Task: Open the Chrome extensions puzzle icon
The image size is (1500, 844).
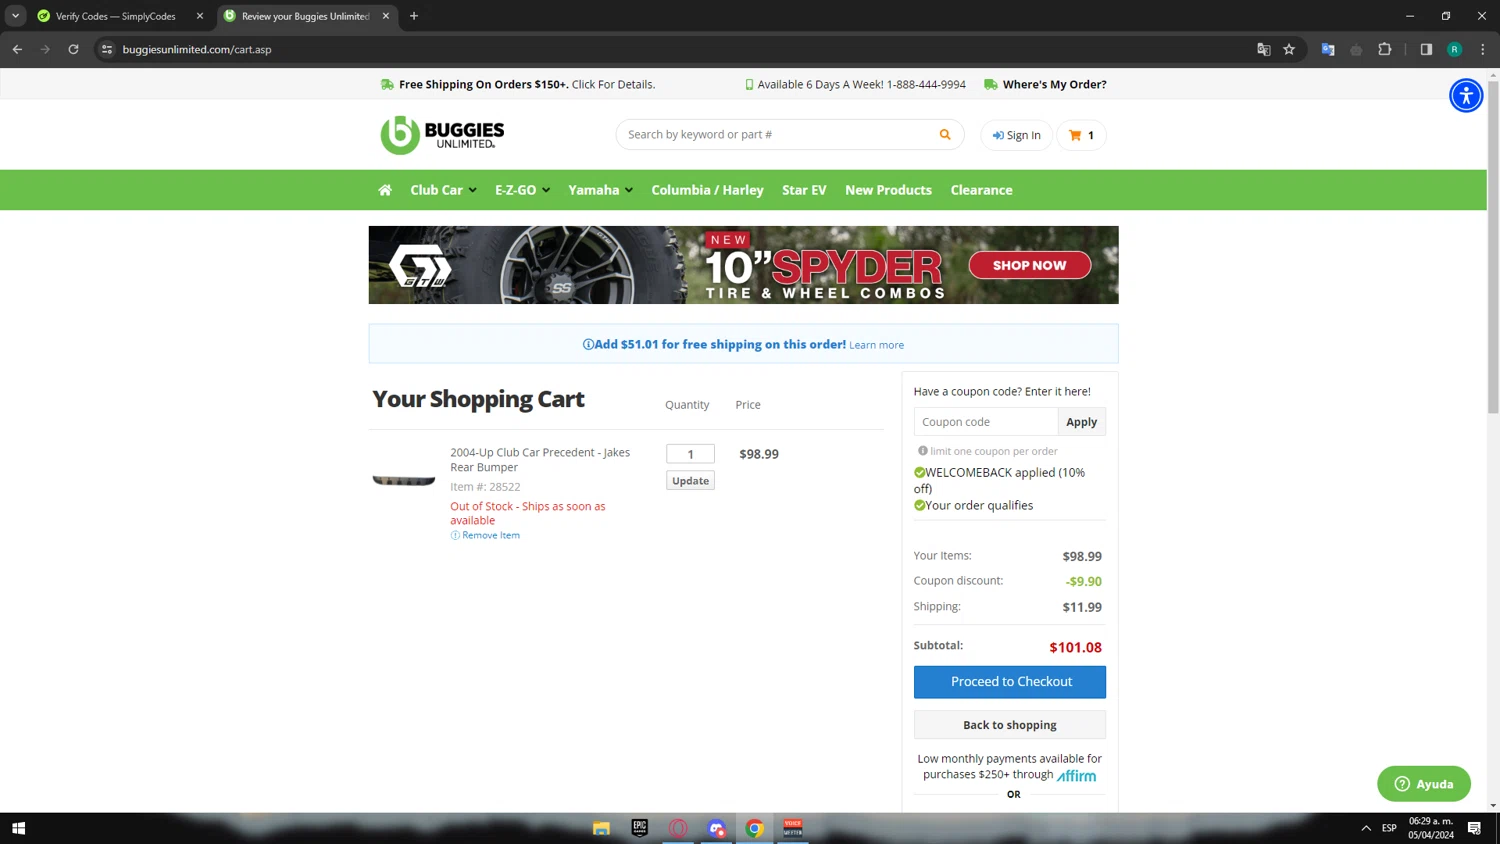Action: click(1385, 49)
